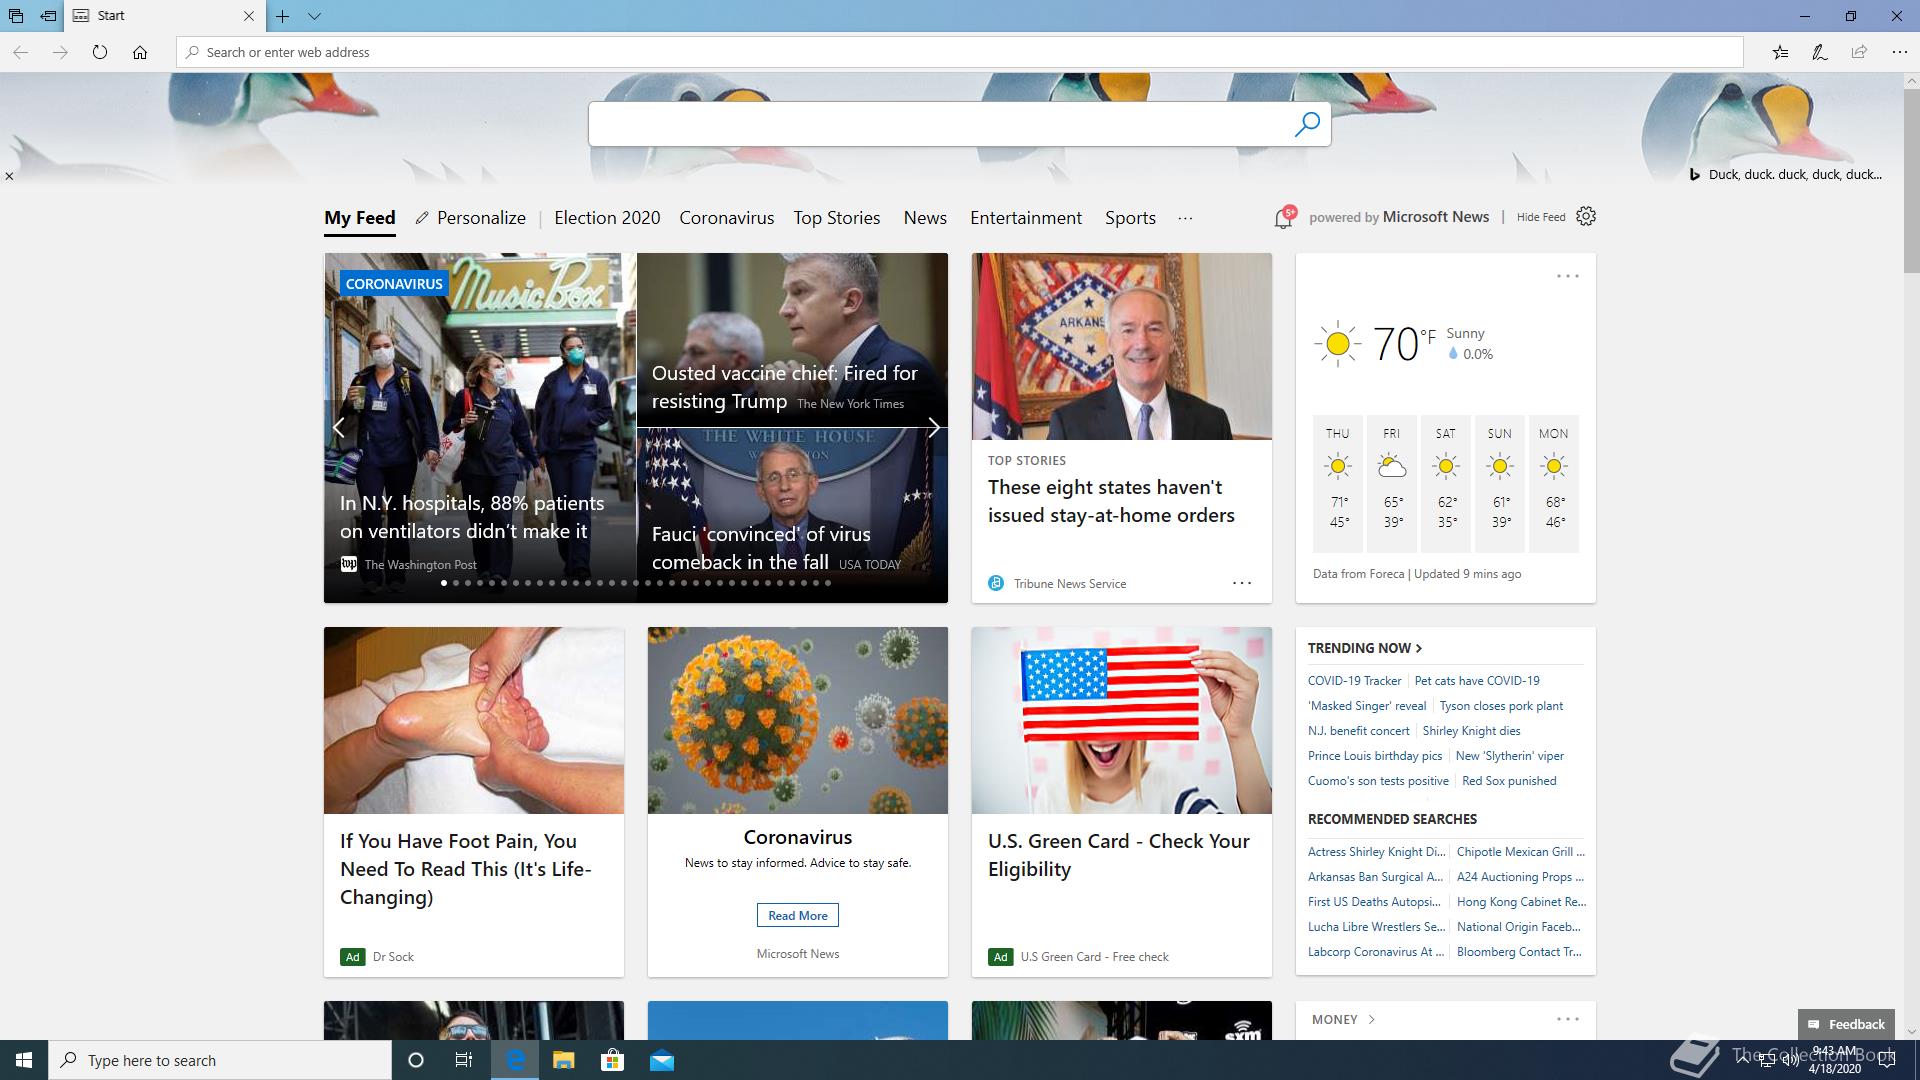This screenshot has width=1920, height=1080.
Task: Switch to Election 2020 tab
Action: coord(607,218)
